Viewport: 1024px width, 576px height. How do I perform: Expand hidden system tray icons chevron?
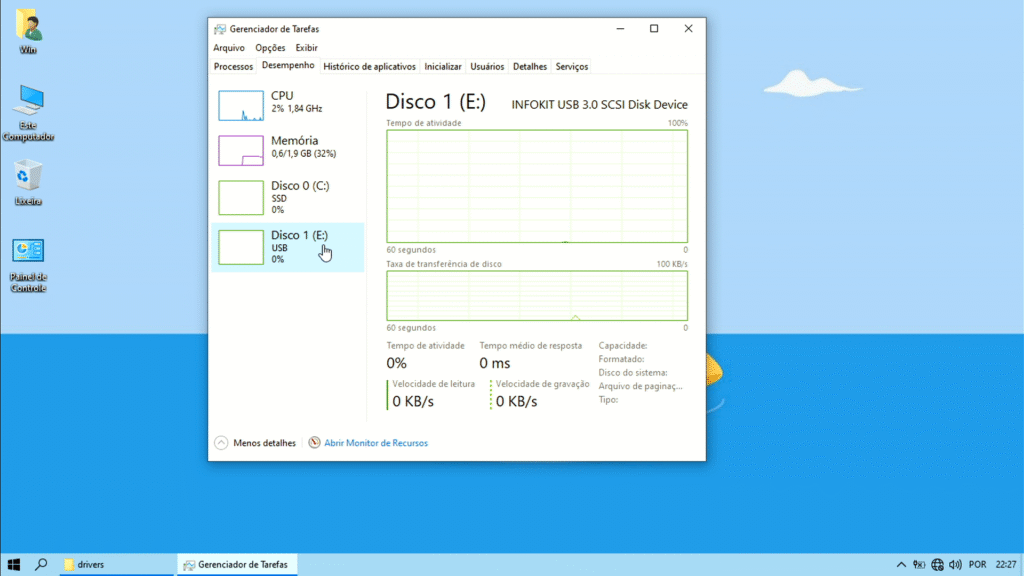(x=901, y=565)
